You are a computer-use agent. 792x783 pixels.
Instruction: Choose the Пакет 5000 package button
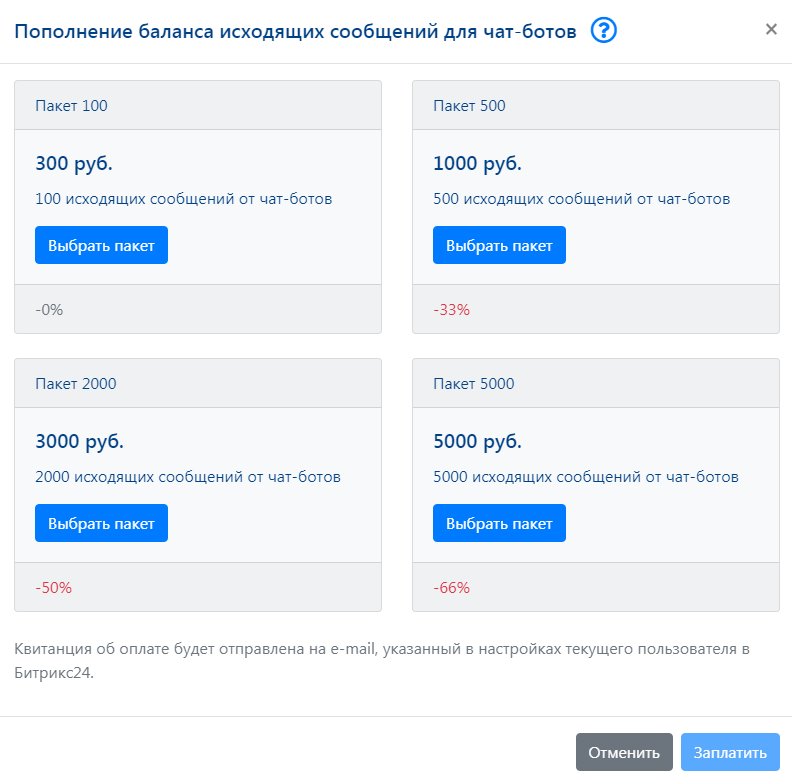pos(499,523)
